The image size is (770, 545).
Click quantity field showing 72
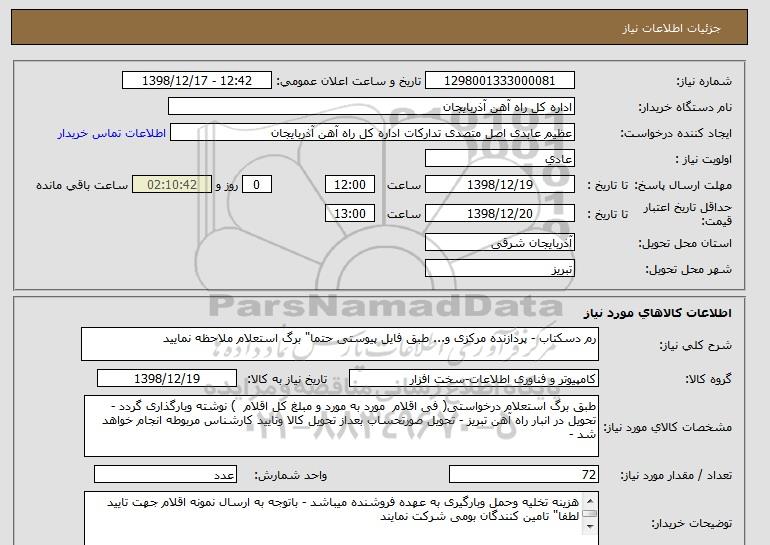point(524,475)
